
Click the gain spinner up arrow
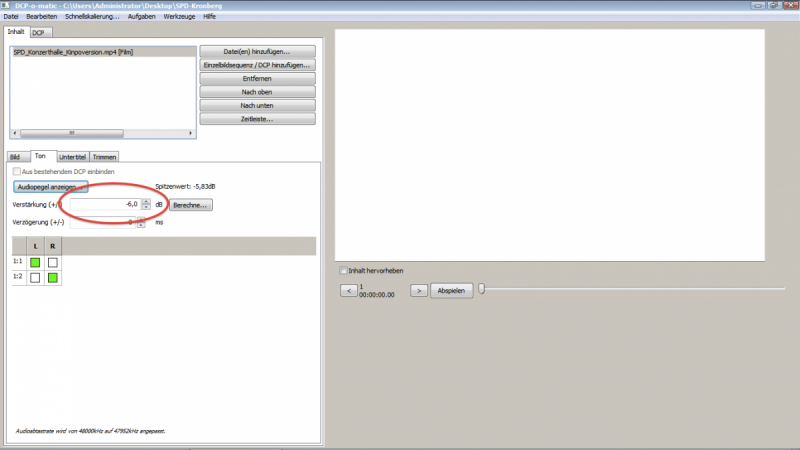146,201
